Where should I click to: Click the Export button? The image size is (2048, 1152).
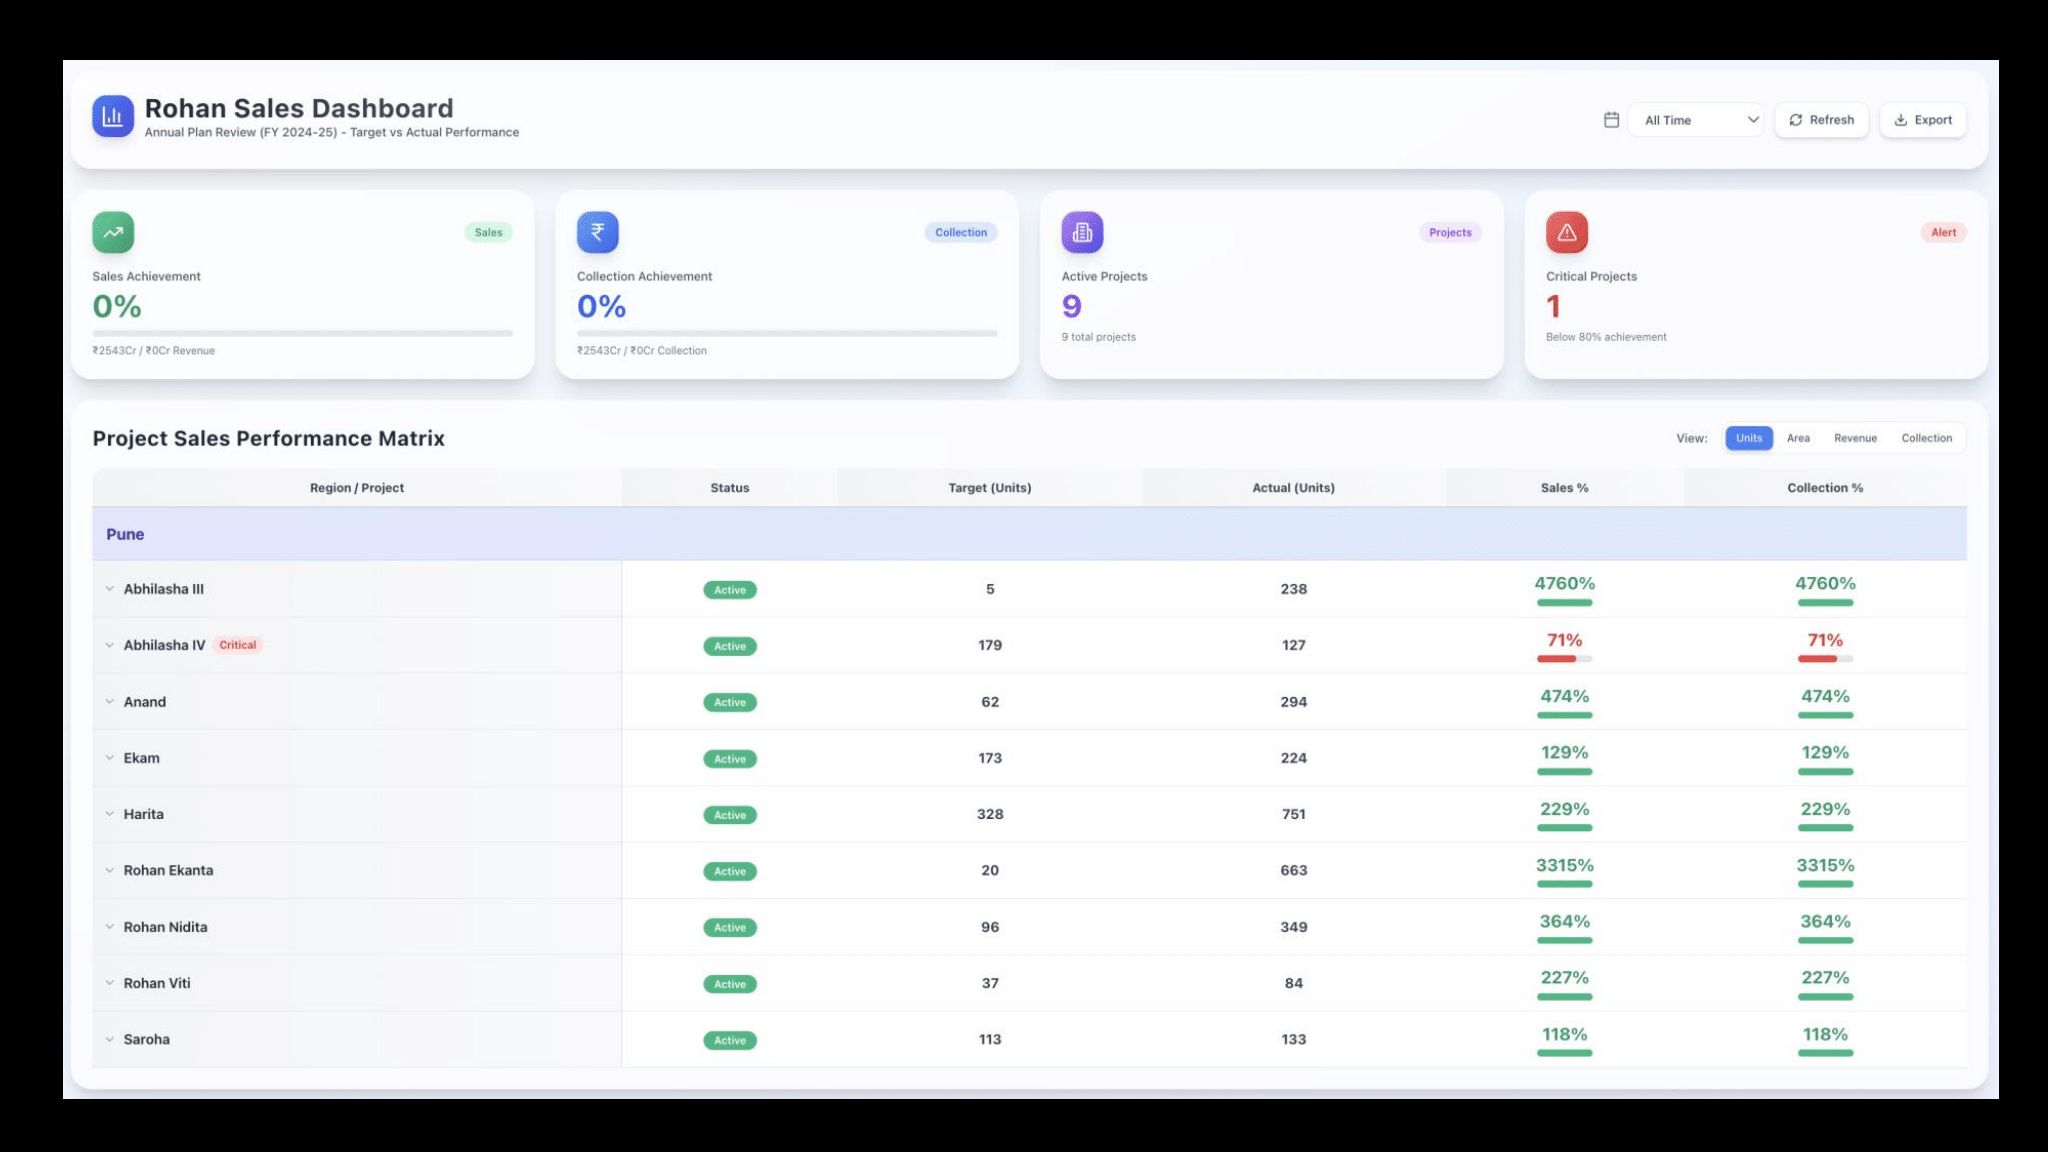1922,120
